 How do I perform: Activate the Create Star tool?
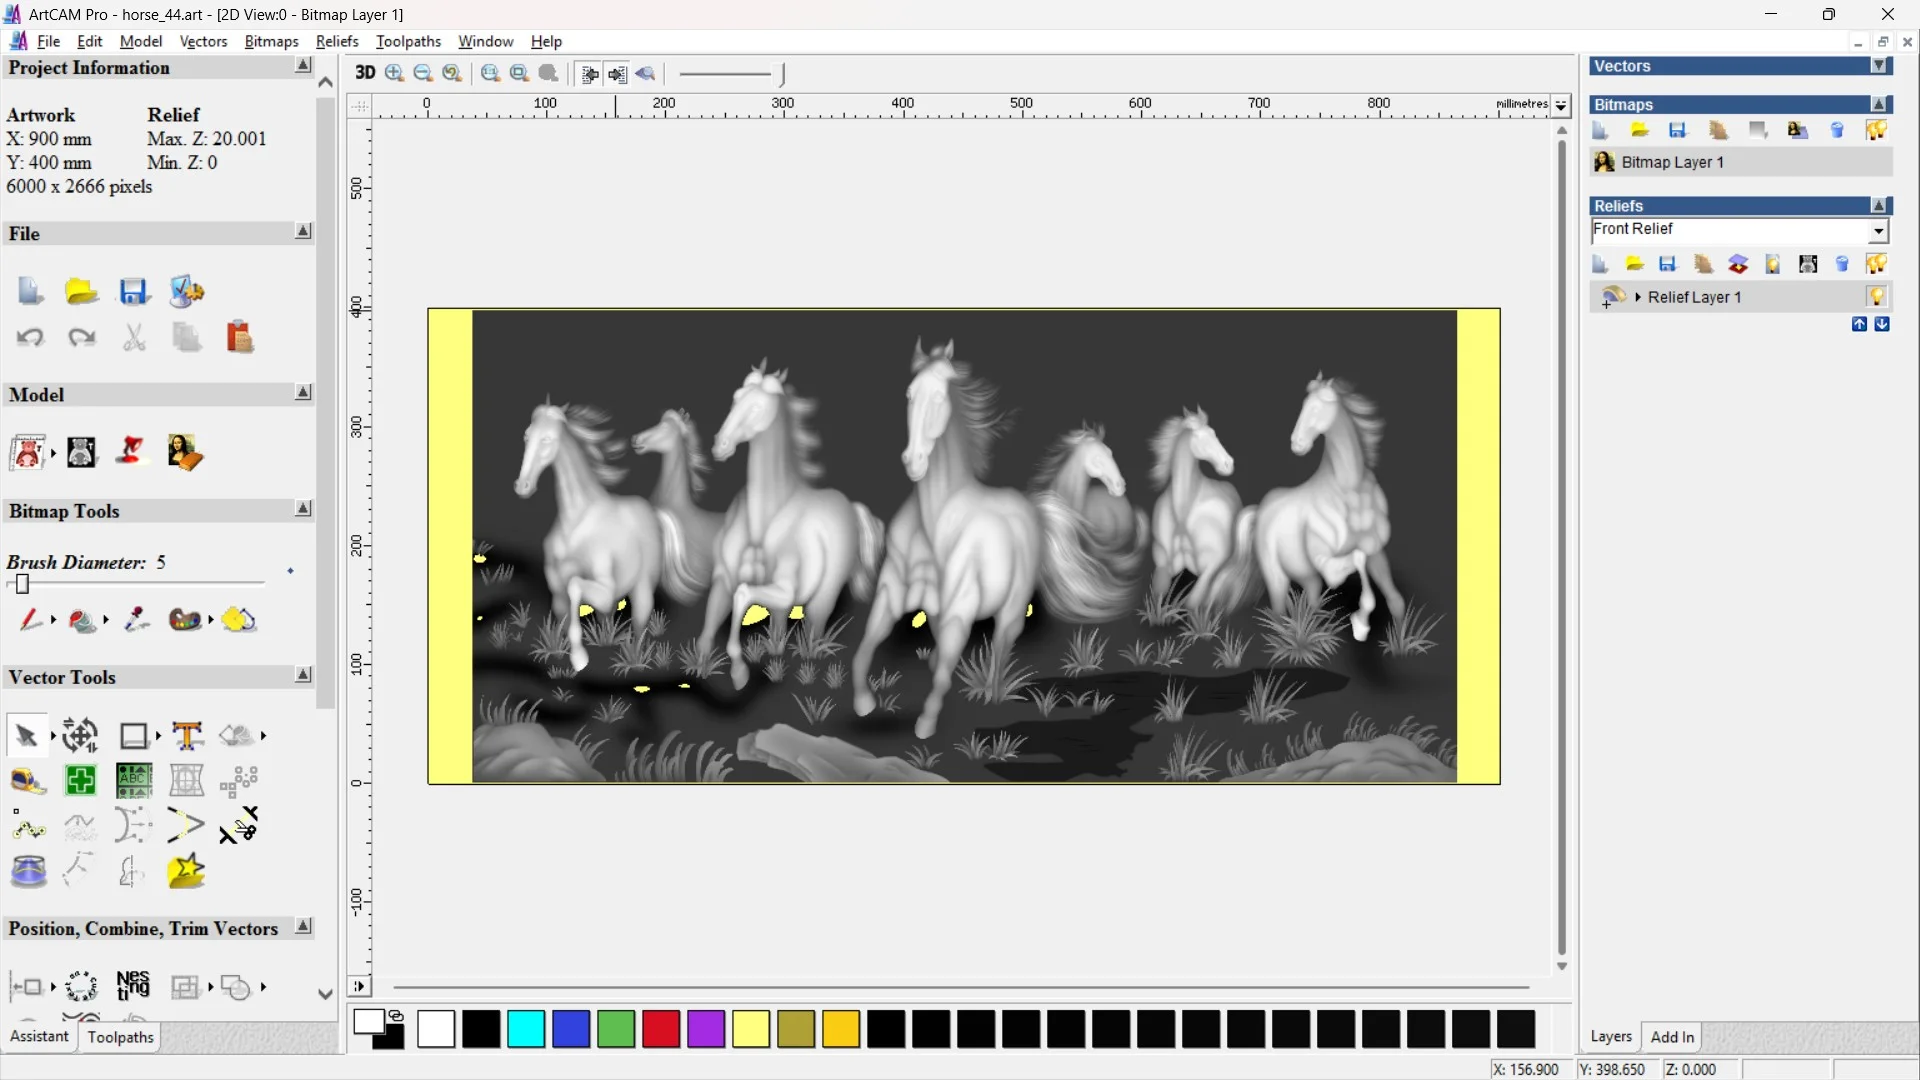(187, 872)
